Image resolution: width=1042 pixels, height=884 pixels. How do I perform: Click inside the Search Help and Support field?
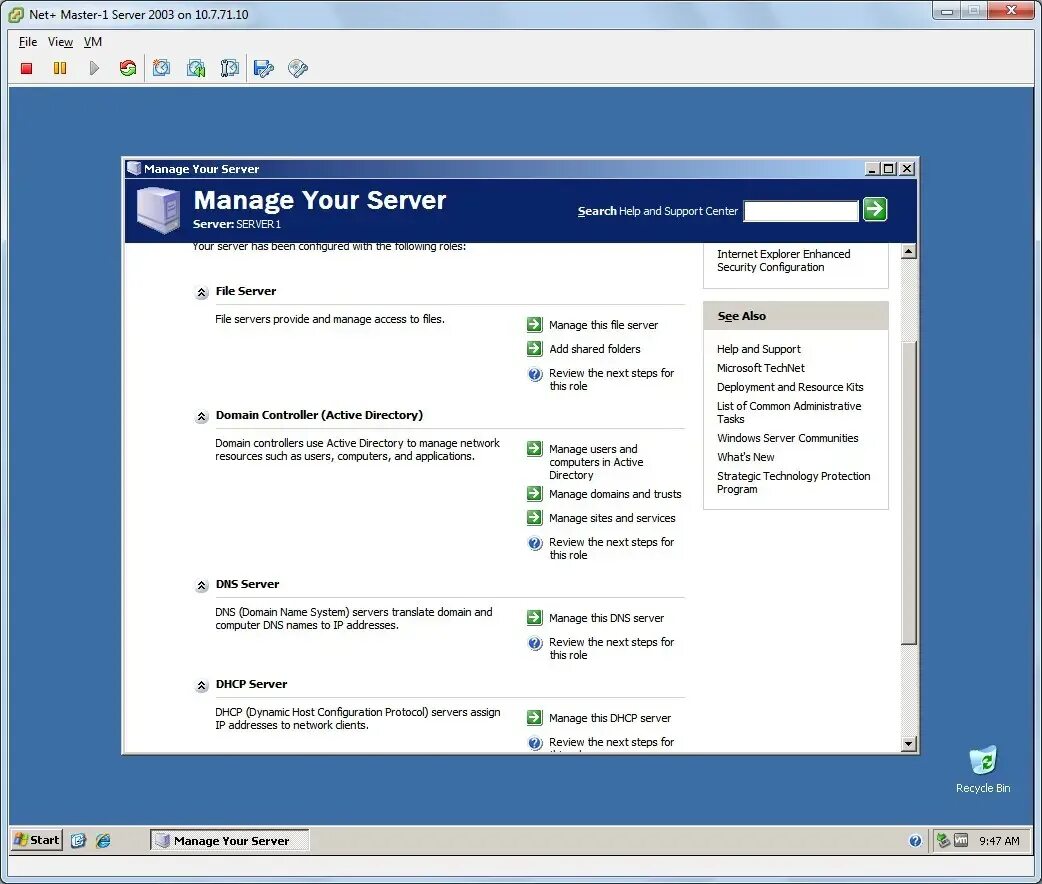[x=801, y=211]
